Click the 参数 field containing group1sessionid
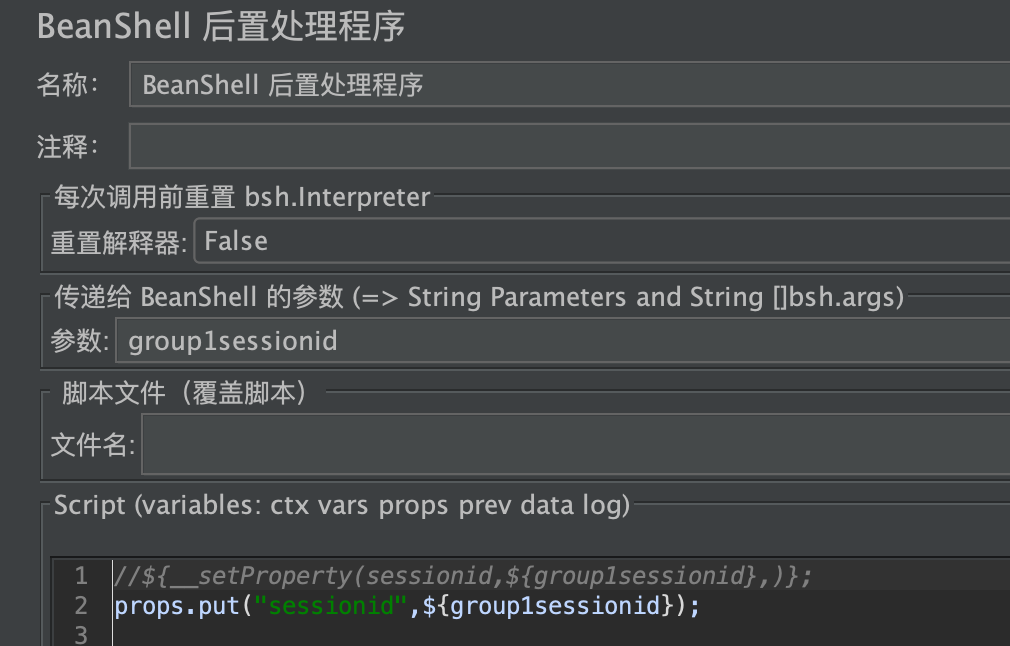1010x646 pixels. tap(562, 341)
